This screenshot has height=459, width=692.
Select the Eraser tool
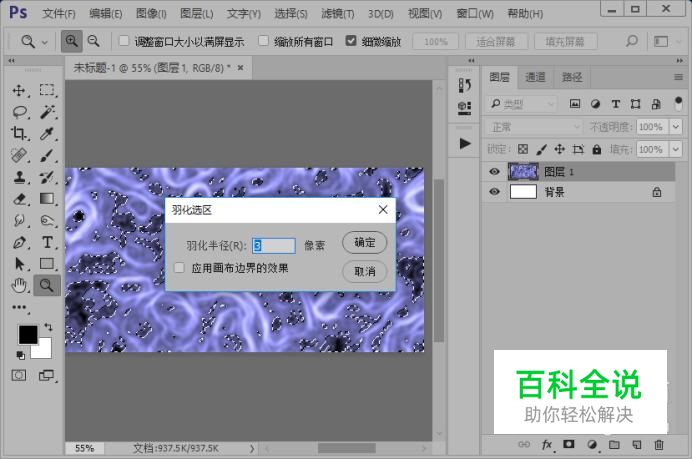tap(19, 199)
